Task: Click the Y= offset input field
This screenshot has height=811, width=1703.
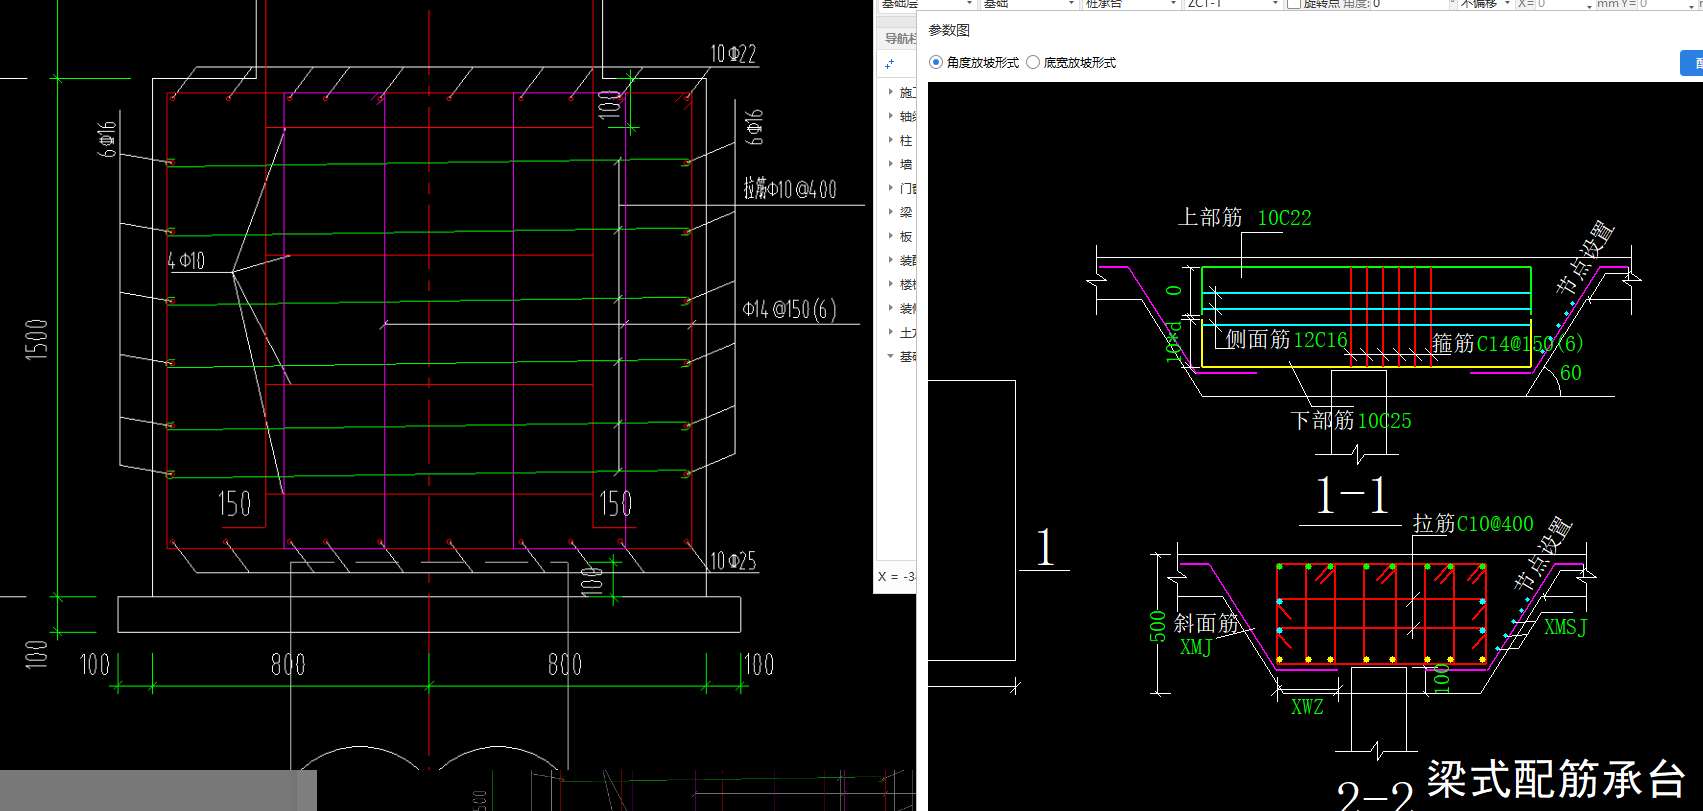Action: pyautogui.click(x=1668, y=4)
